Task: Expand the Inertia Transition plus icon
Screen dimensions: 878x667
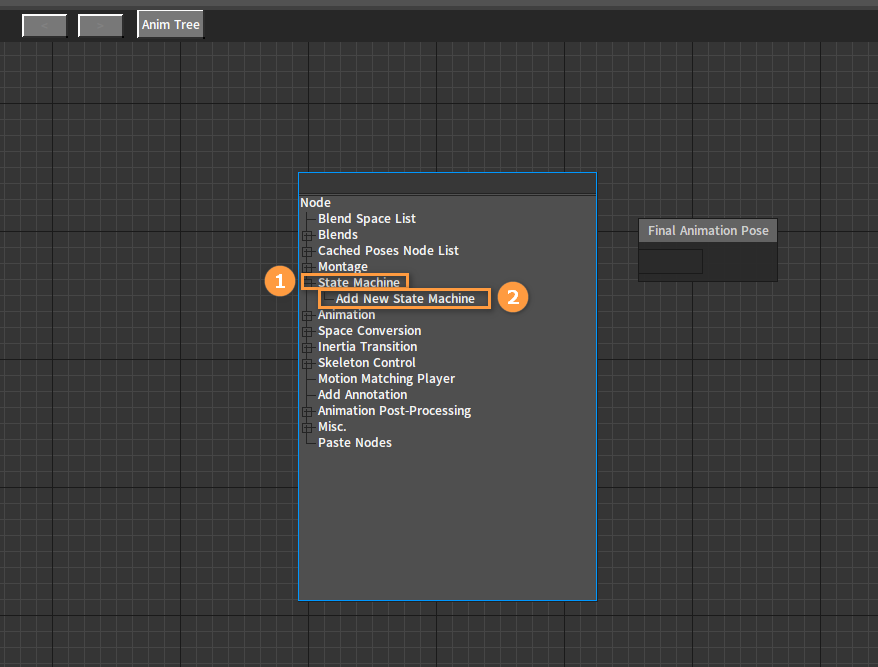Action: pos(307,347)
